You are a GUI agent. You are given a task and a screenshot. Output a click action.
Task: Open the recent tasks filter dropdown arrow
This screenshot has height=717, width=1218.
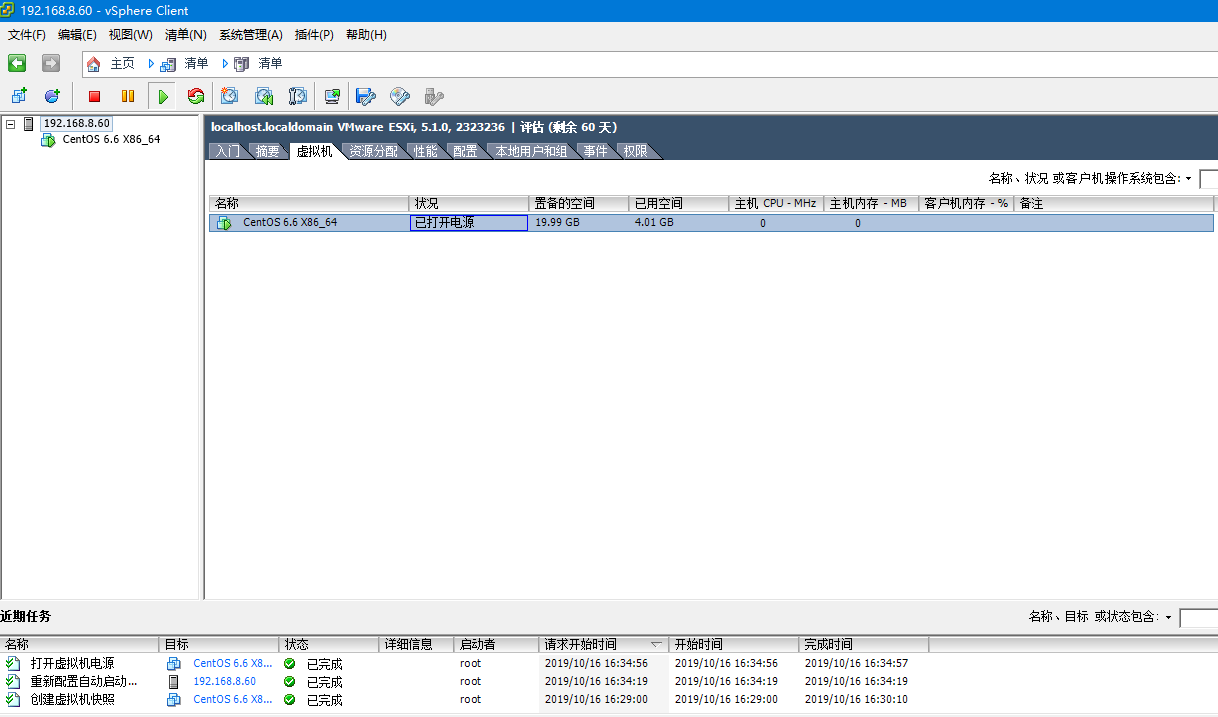point(1168,617)
